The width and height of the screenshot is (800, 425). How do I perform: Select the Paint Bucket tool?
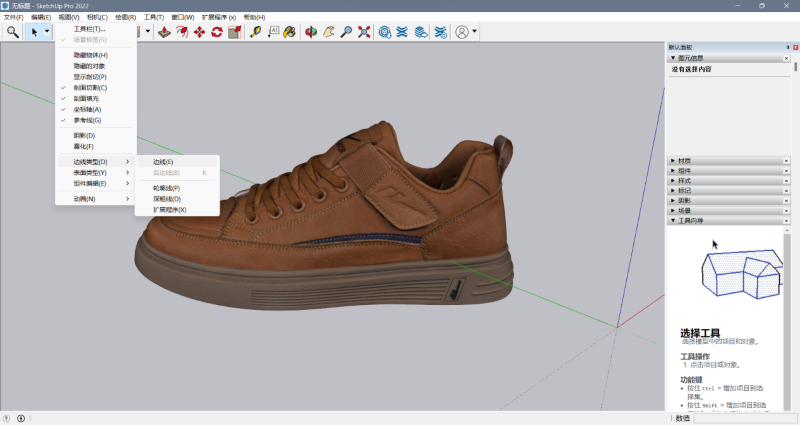(x=290, y=32)
